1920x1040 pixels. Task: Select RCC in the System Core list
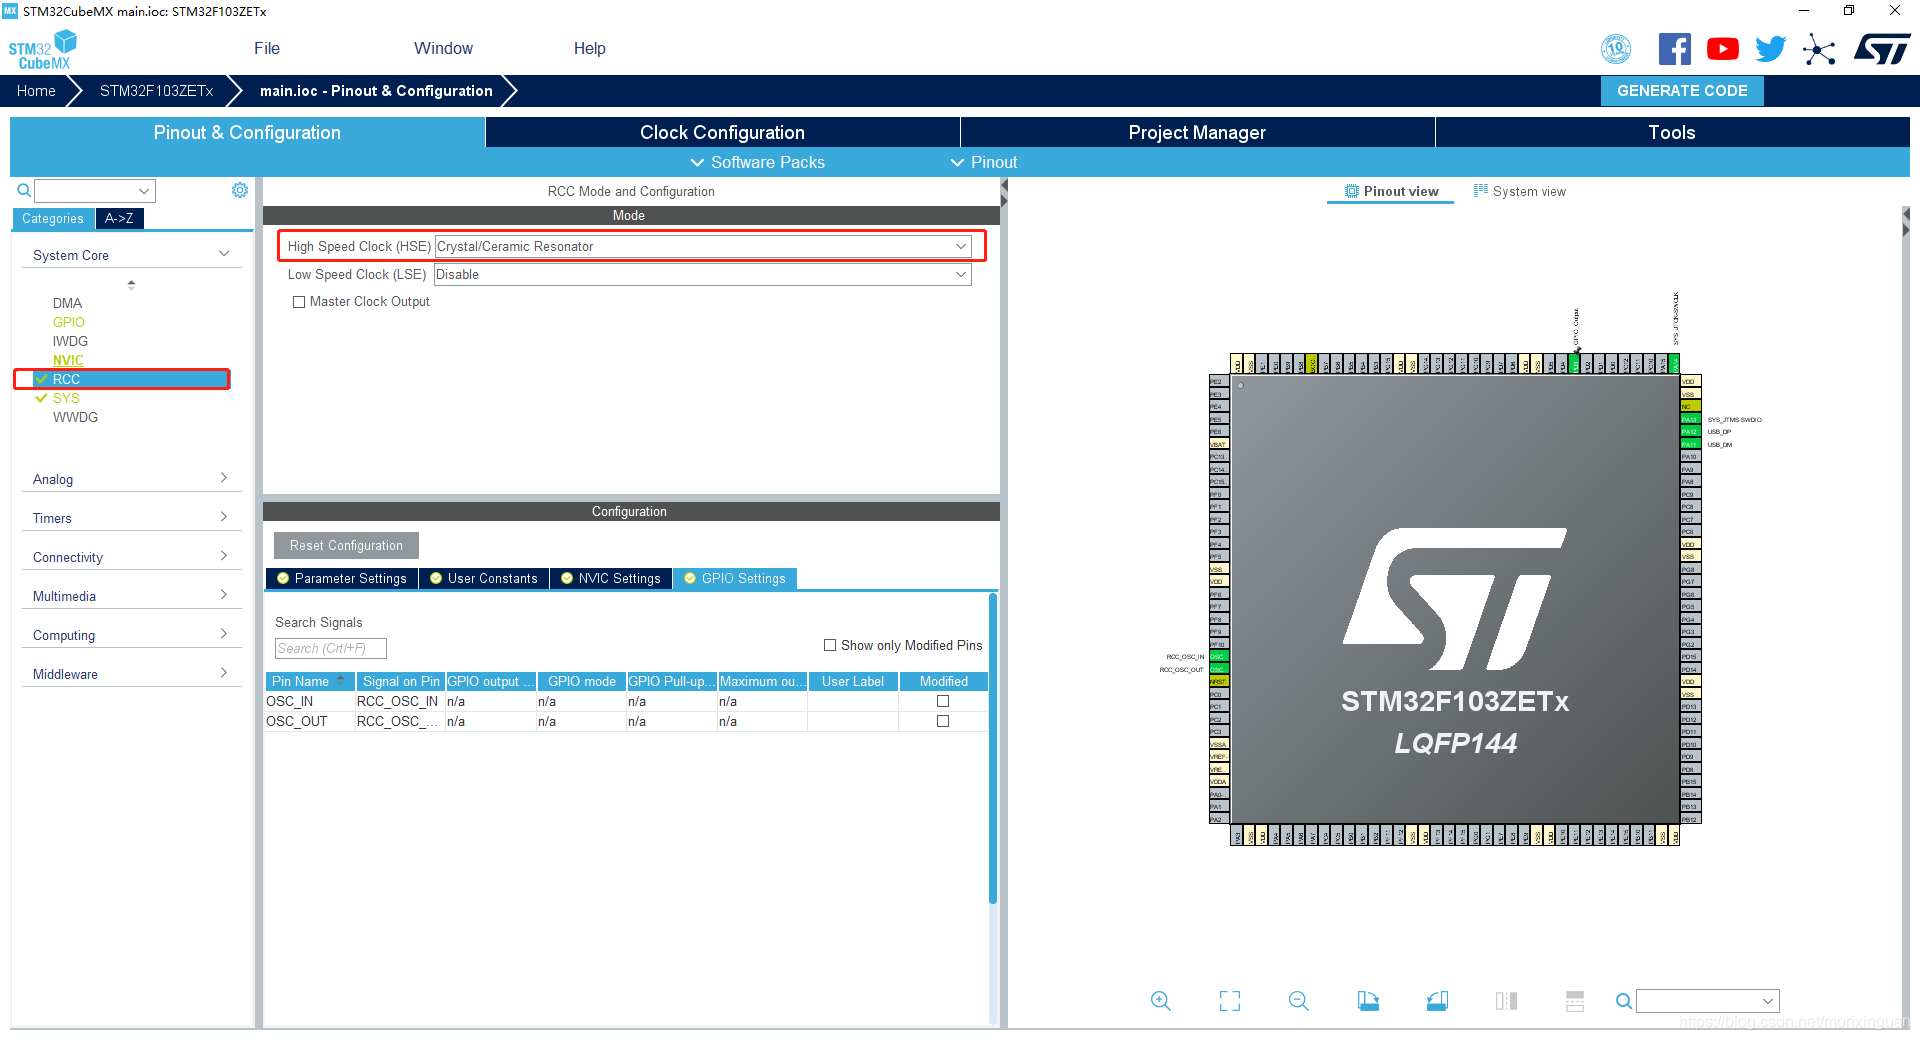(x=66, y=379)
